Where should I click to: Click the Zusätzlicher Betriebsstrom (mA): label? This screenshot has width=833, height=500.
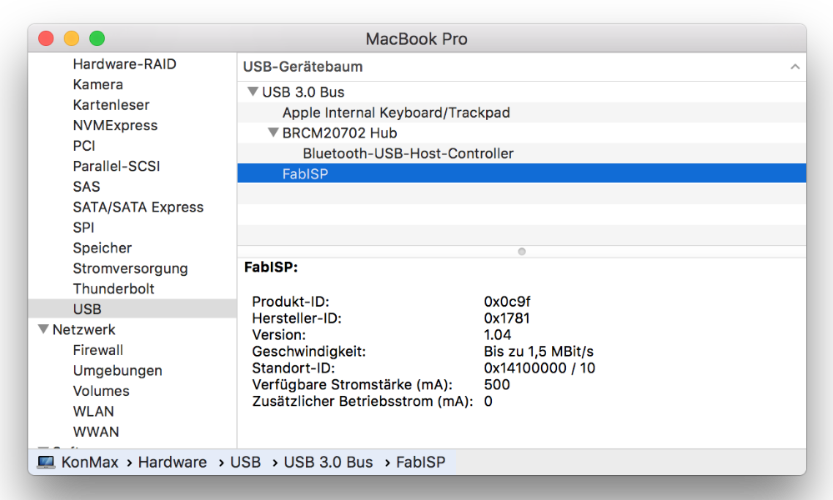362,401
